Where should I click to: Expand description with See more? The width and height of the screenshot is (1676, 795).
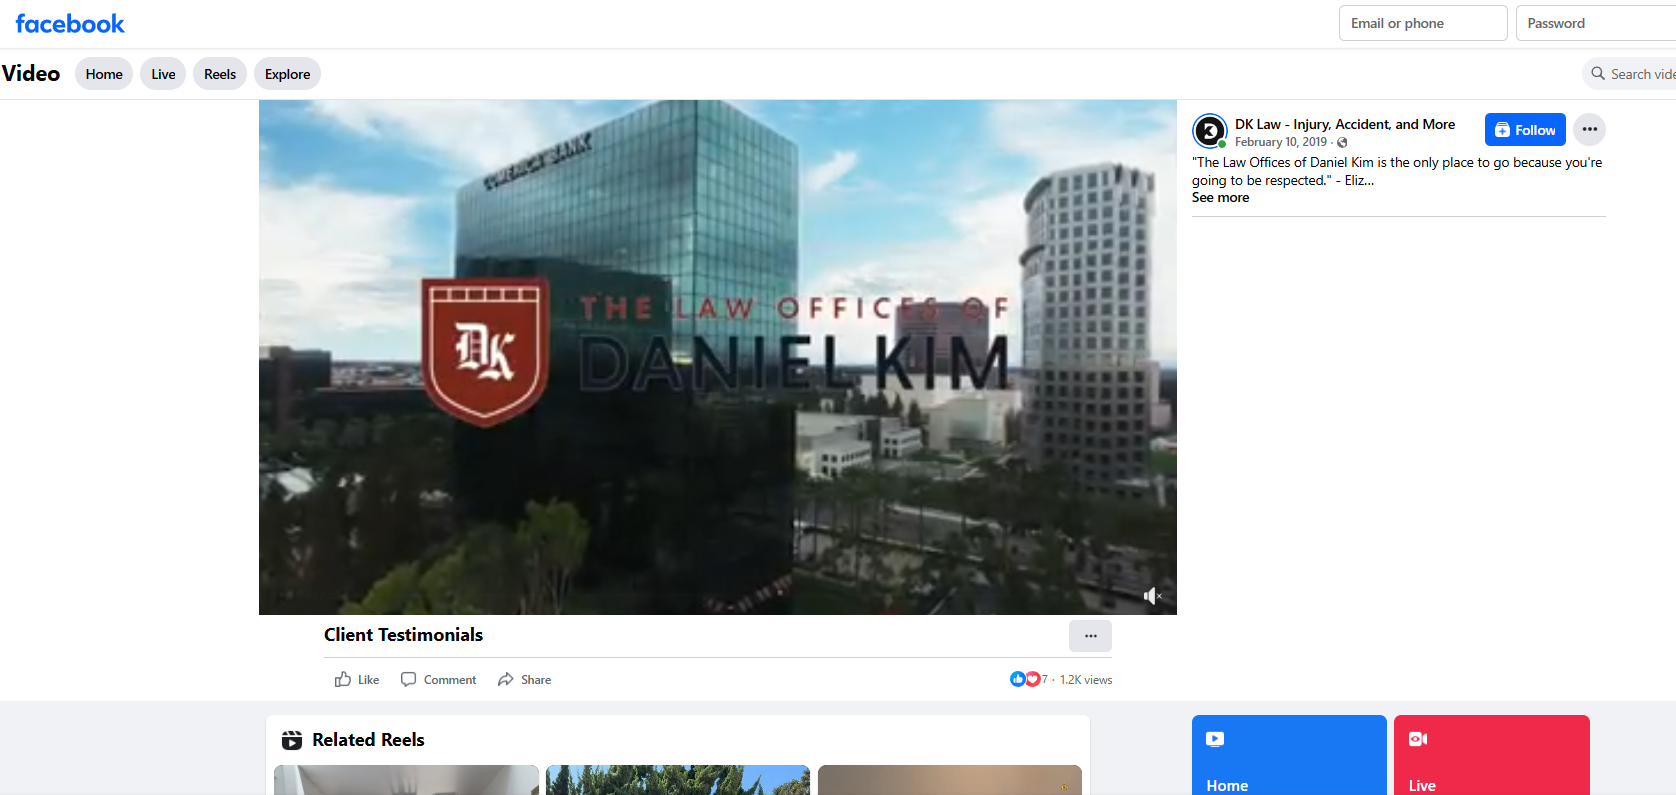1220,198
